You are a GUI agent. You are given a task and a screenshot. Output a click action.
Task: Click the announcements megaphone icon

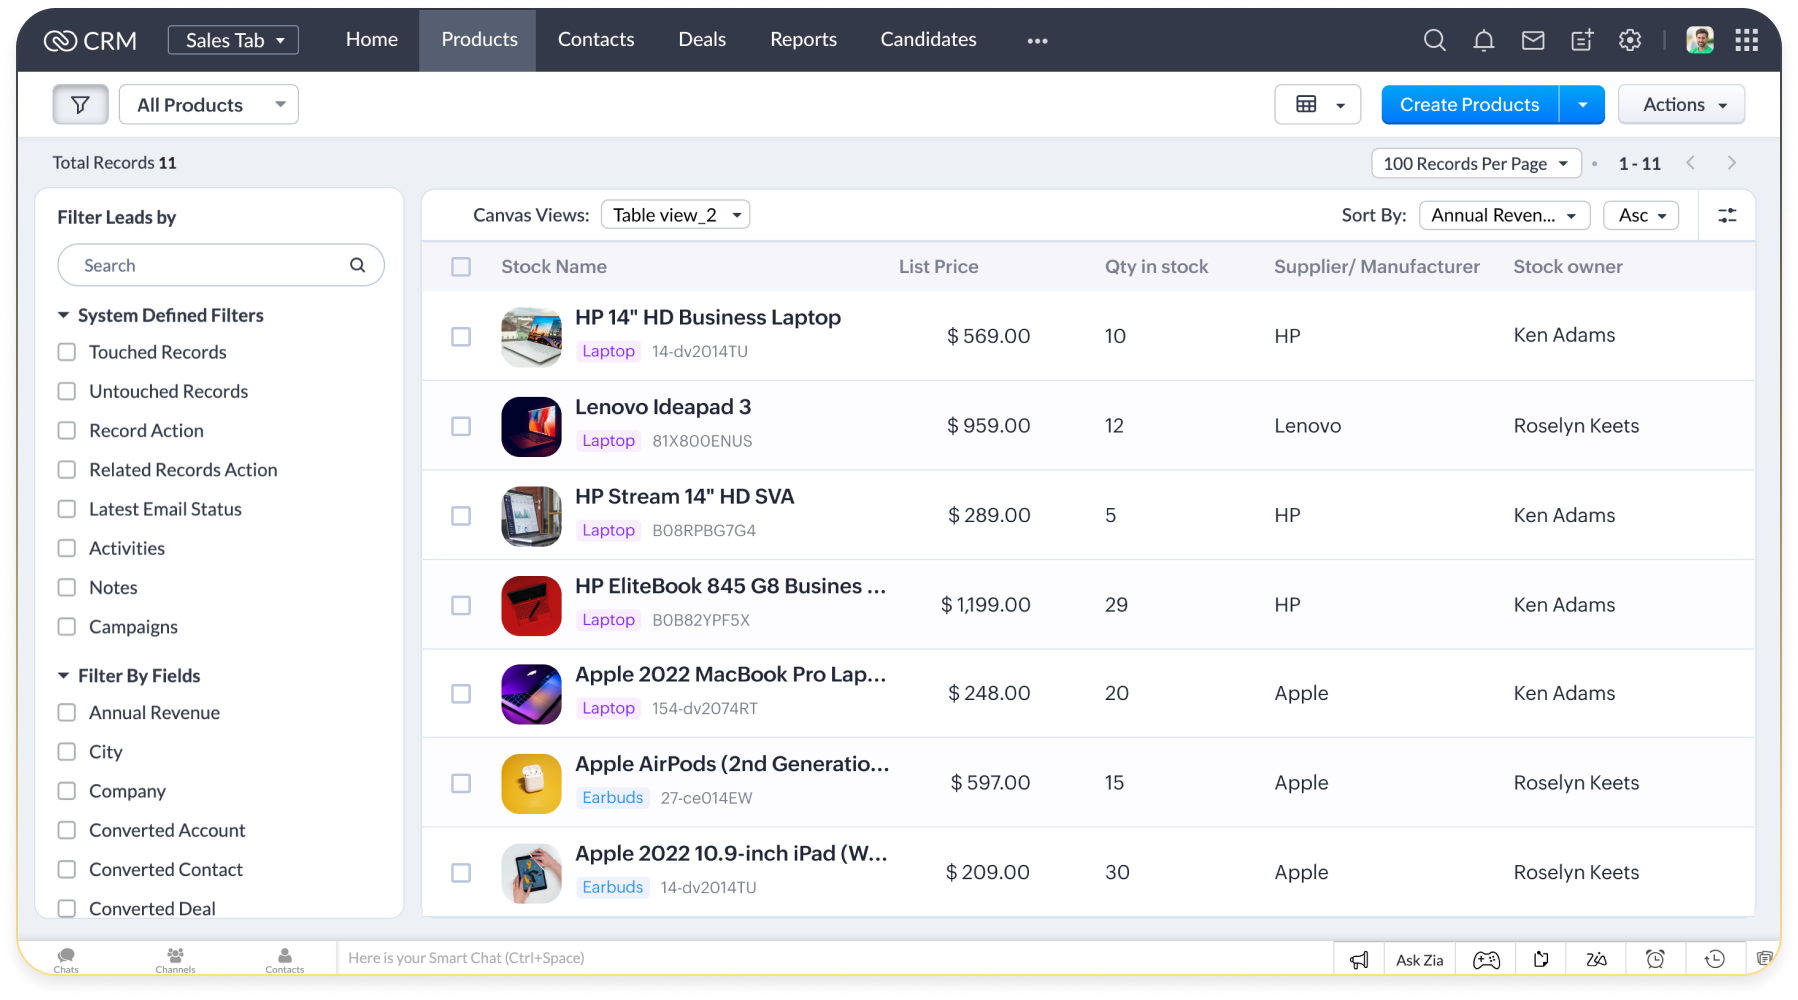(x=1359, y=960)
